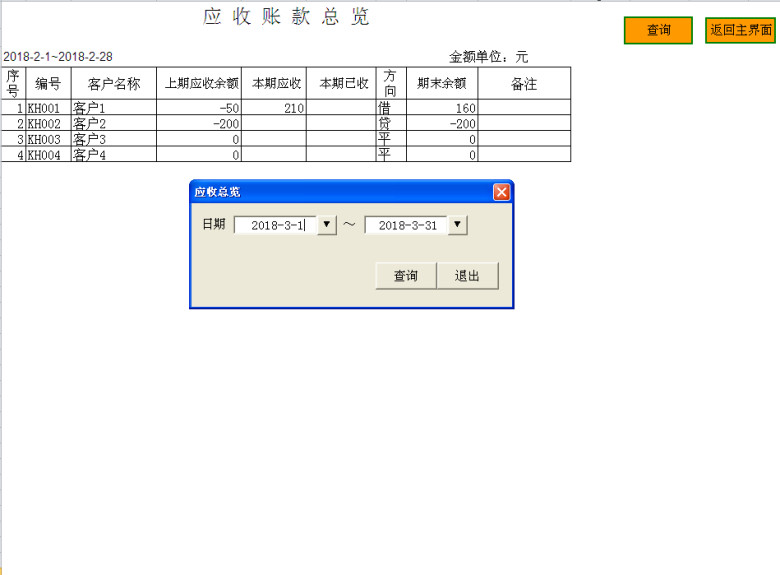Click the 备注 column header
Viewport: 780px width, 575px height.
524,84
